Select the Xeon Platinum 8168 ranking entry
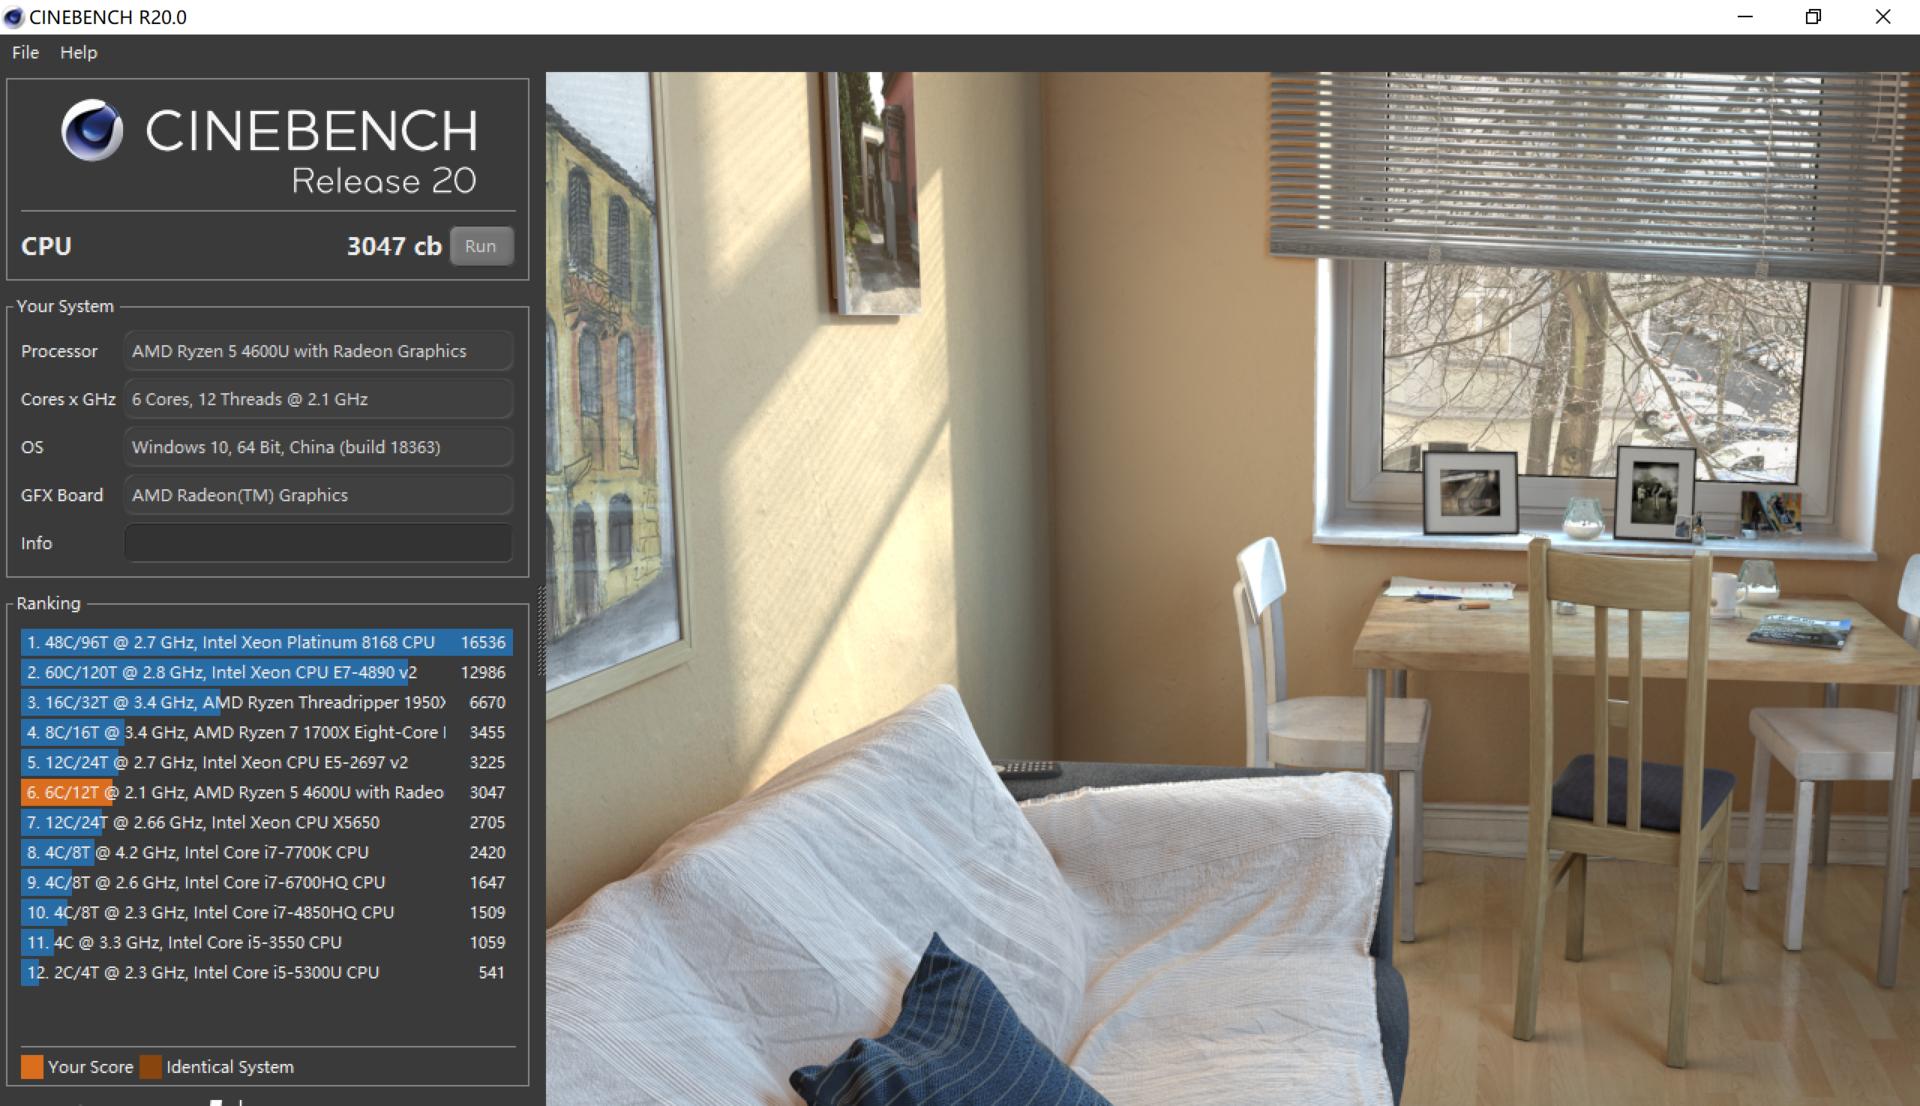This screenshot has height=1106, width=1920. point(266,642)
